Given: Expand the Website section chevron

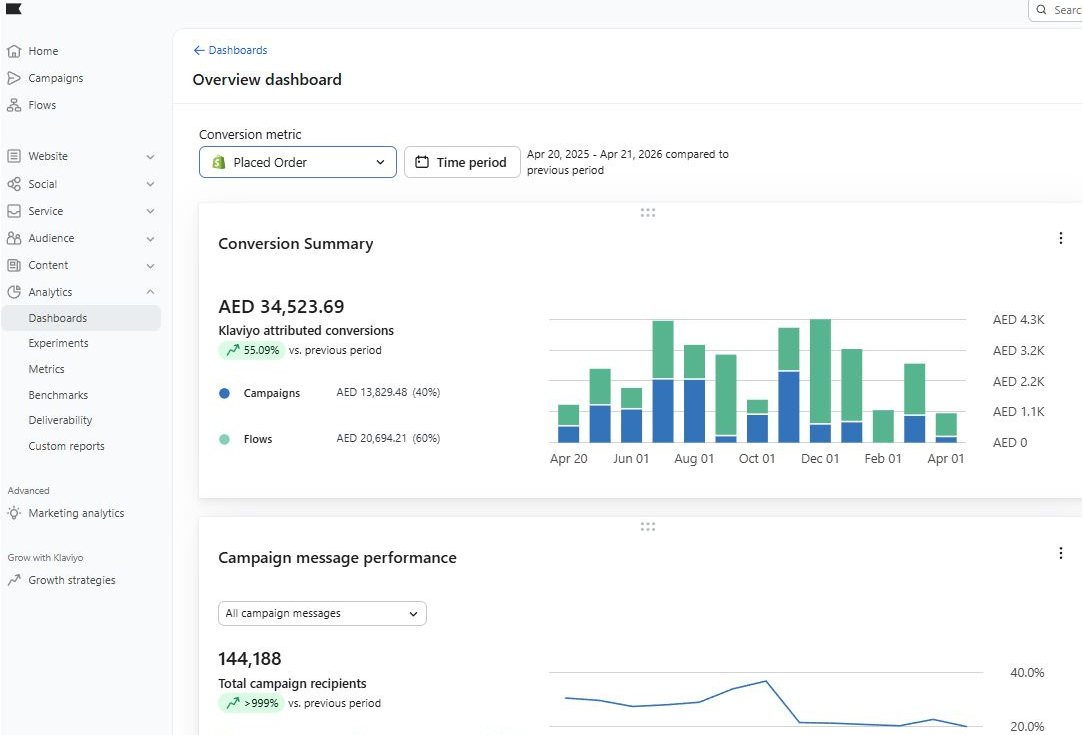Looking at the screenshot, I should click(x=150, y=157).
